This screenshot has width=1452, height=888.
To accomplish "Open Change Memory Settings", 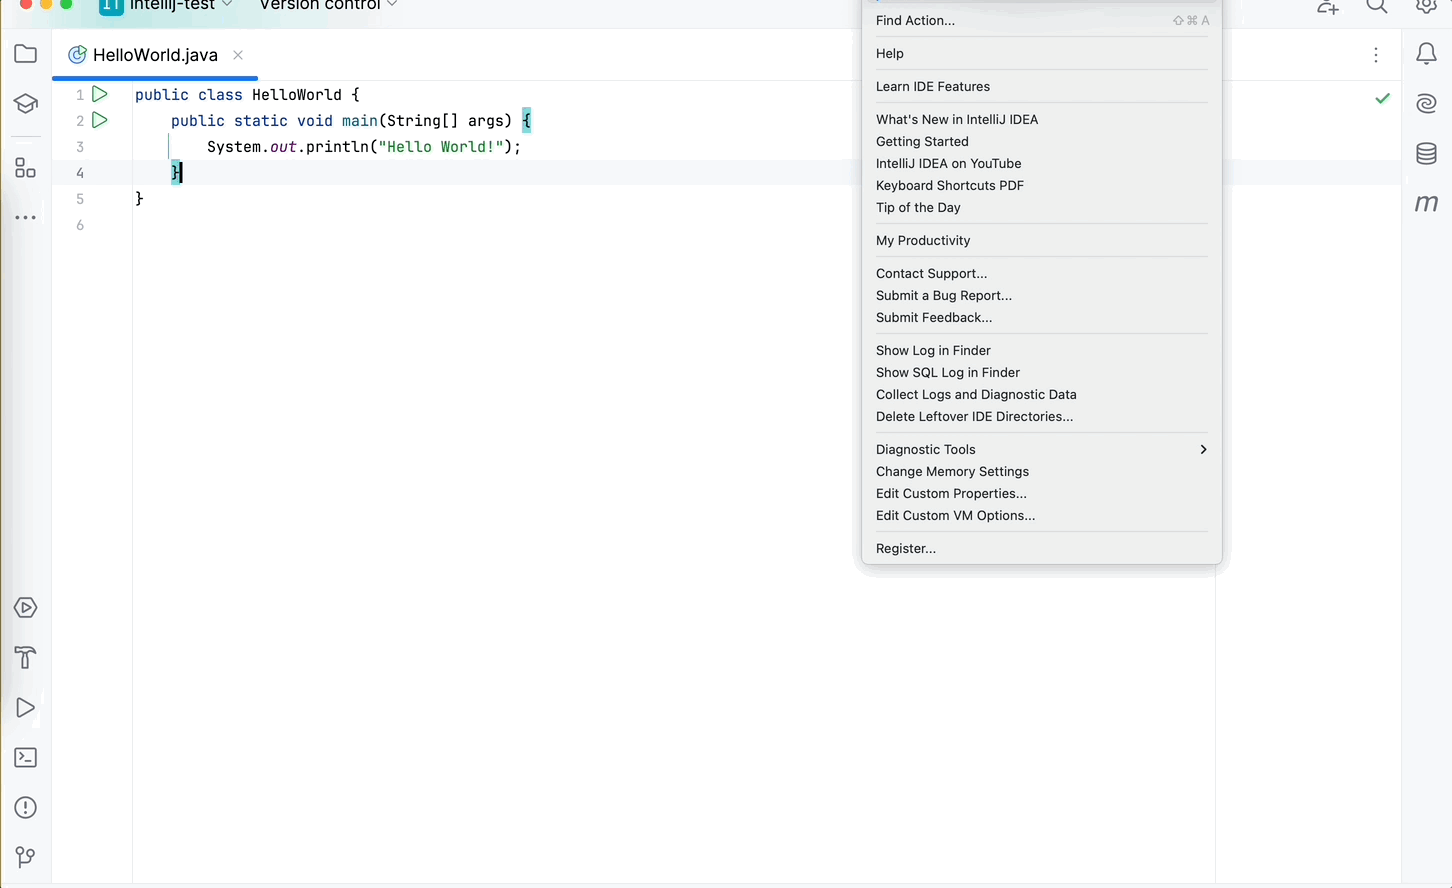I will (1041, 472).
